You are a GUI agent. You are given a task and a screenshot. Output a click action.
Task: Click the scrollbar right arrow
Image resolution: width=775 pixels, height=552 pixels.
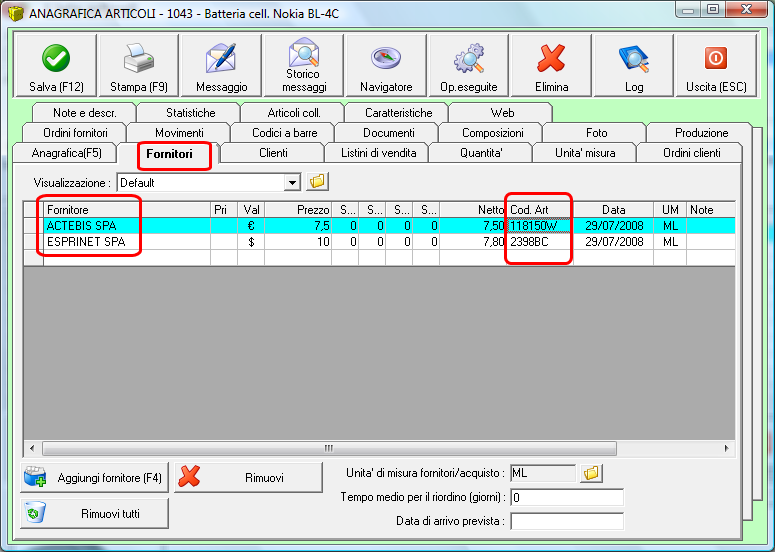coord(727,448)
